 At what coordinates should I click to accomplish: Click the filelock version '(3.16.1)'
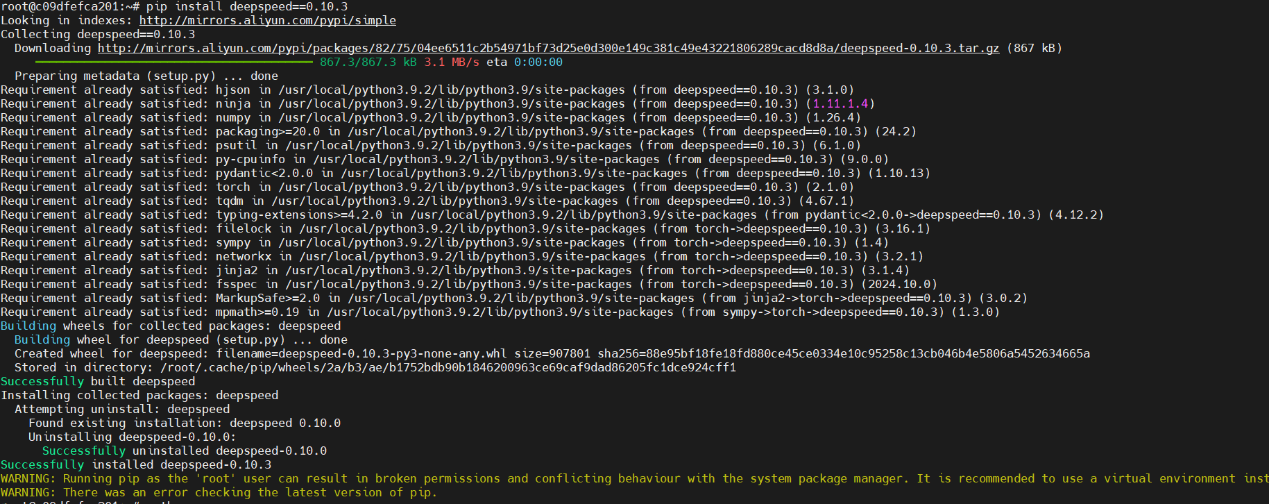(x=904, y=230)
